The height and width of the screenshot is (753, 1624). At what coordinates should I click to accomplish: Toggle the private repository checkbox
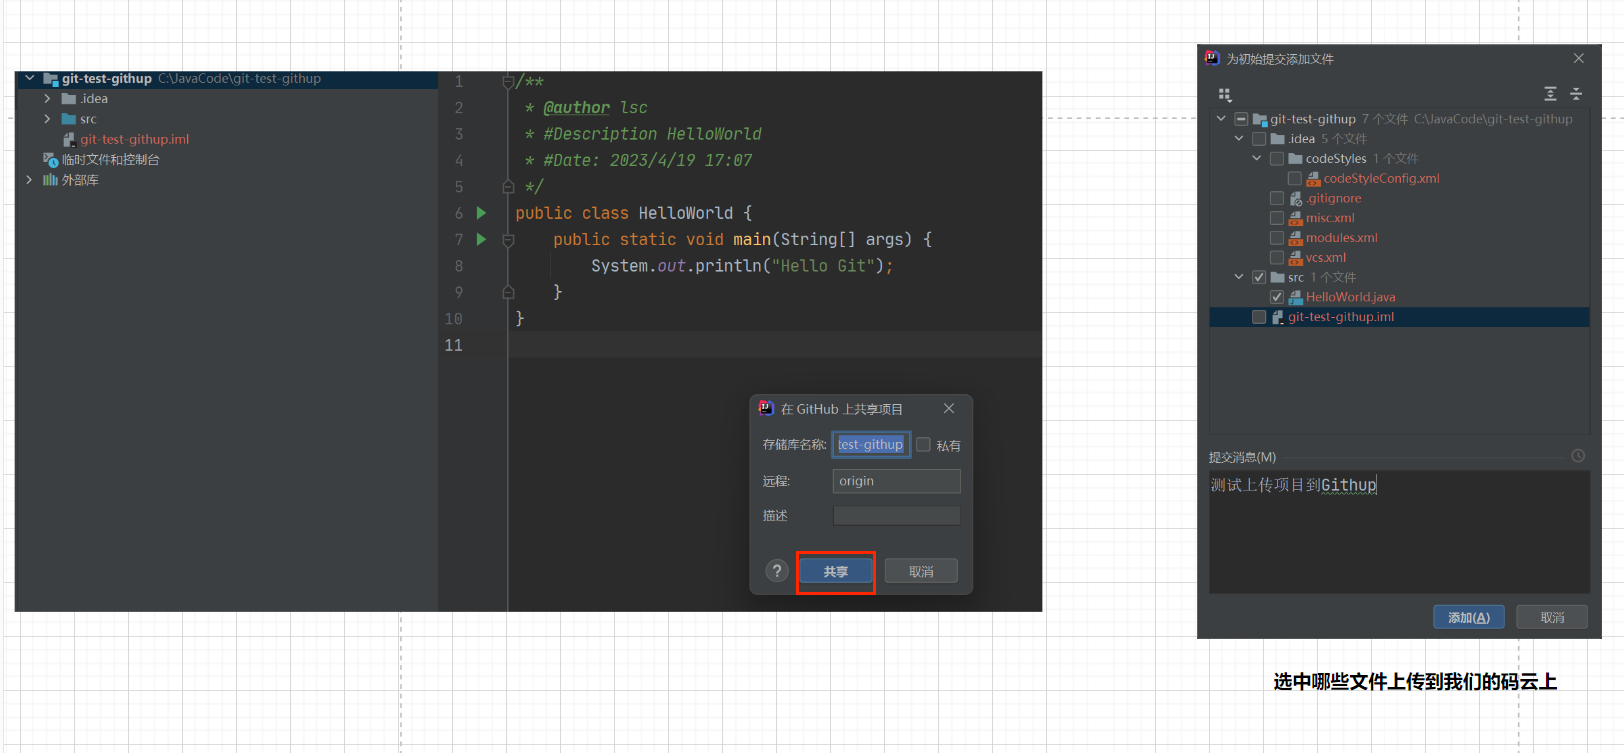(x=924, y=445)
